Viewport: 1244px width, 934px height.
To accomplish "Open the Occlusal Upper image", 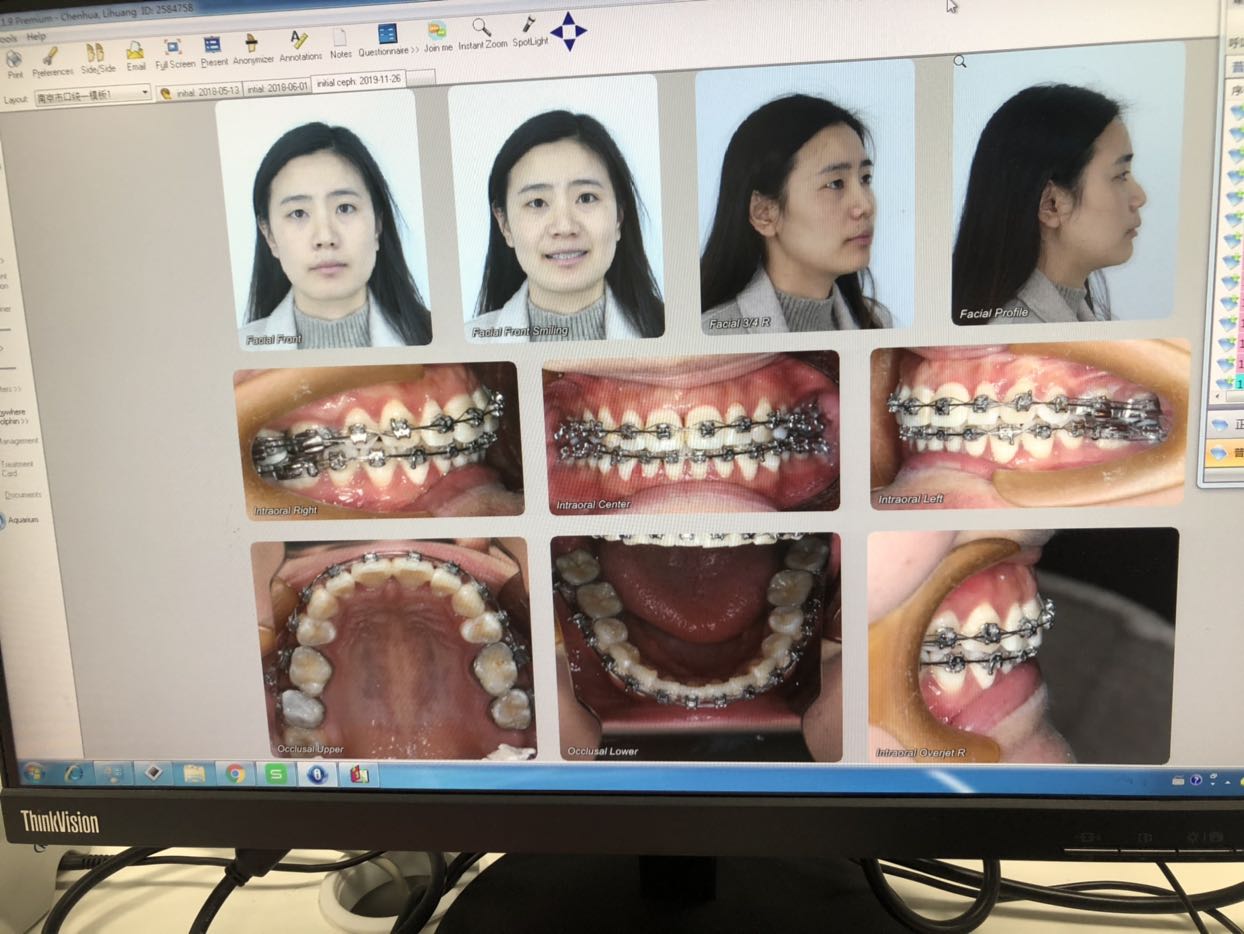I will [x=393, y=649].
